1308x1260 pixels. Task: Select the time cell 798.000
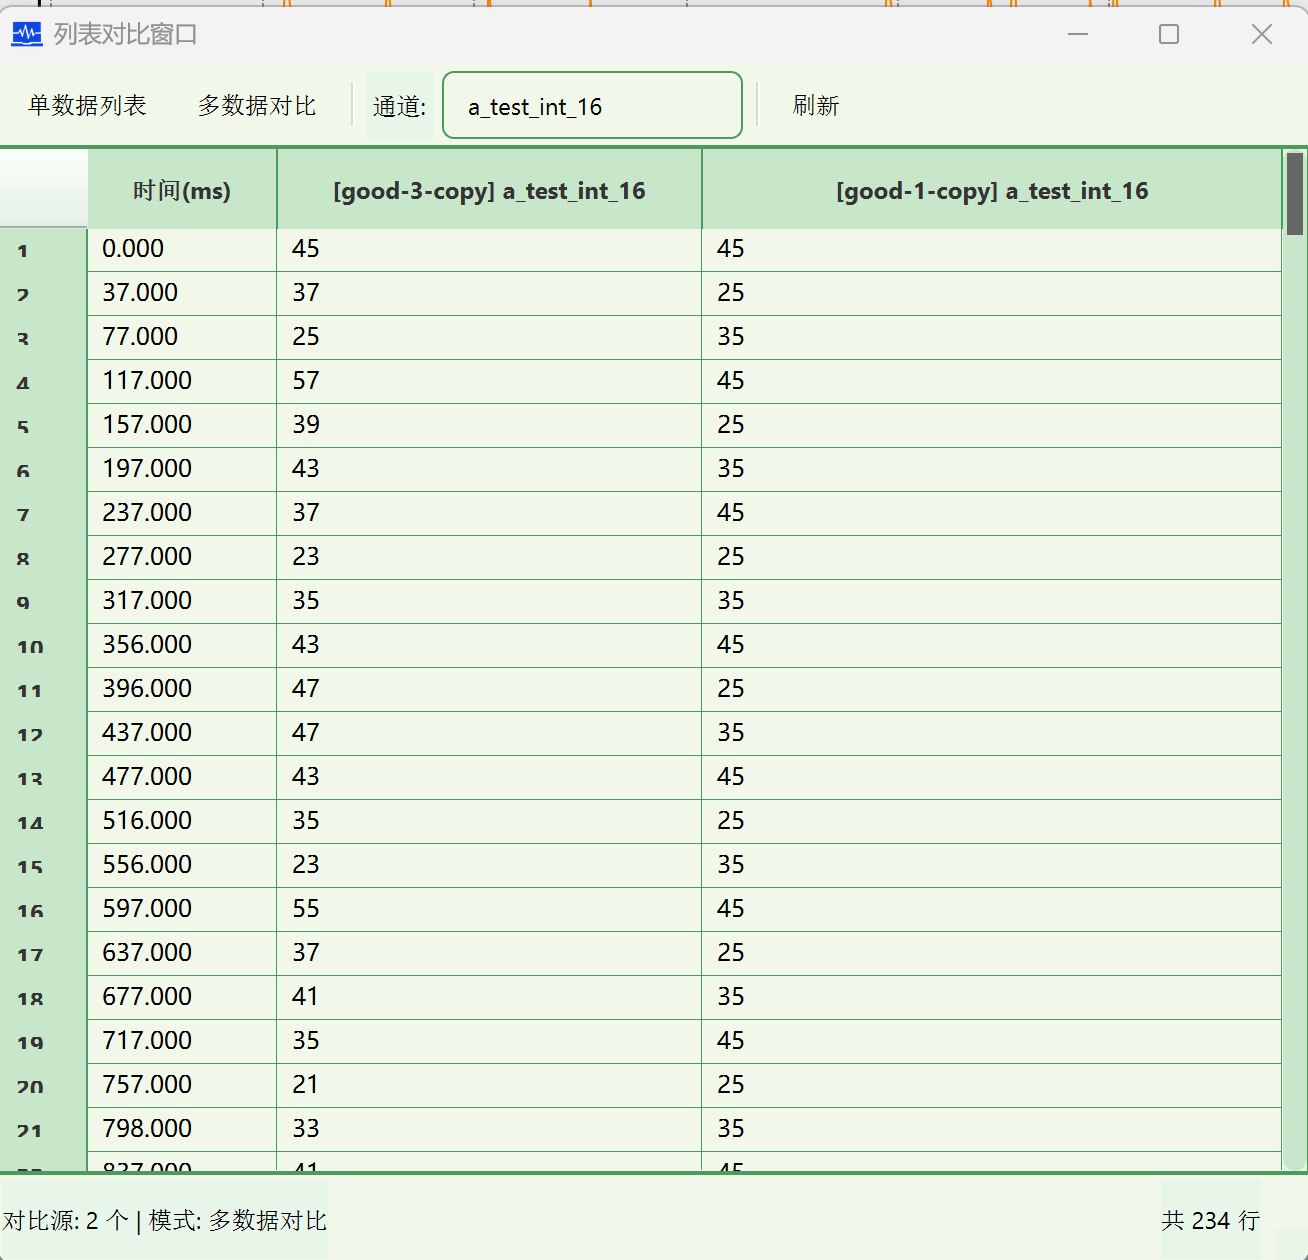[182, 1129]
